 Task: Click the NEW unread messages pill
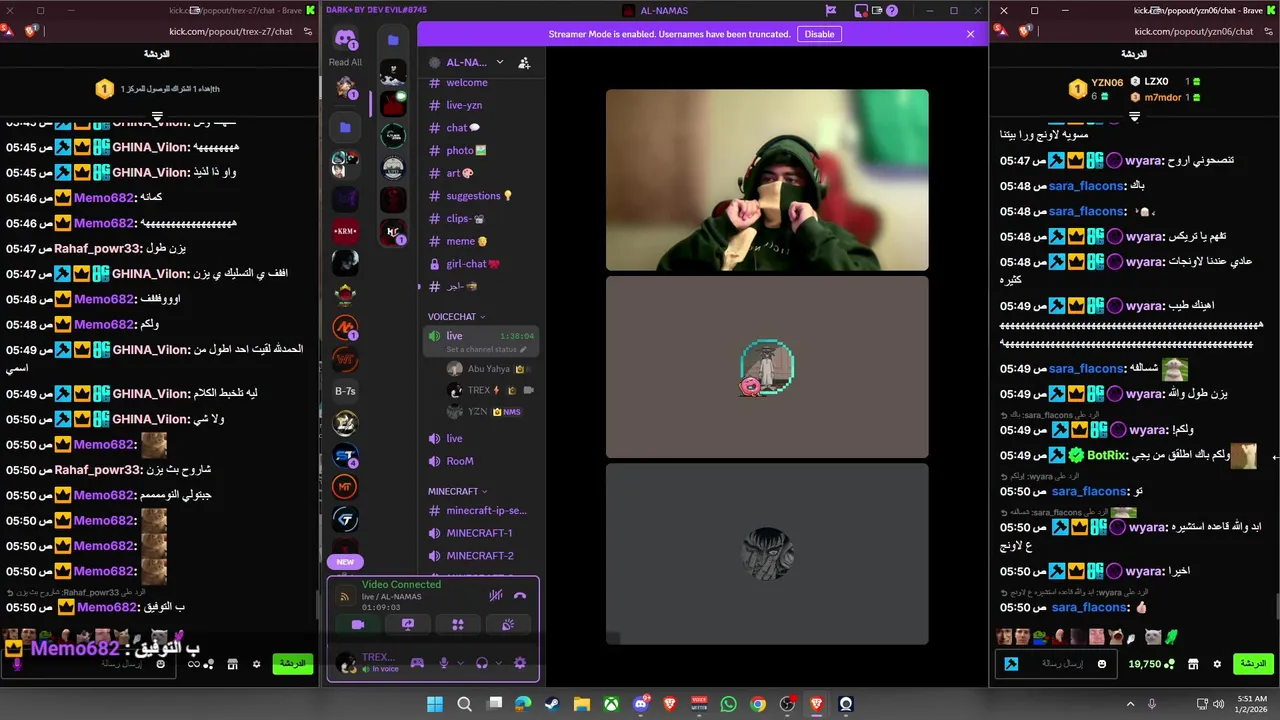(x=345, y=562)
